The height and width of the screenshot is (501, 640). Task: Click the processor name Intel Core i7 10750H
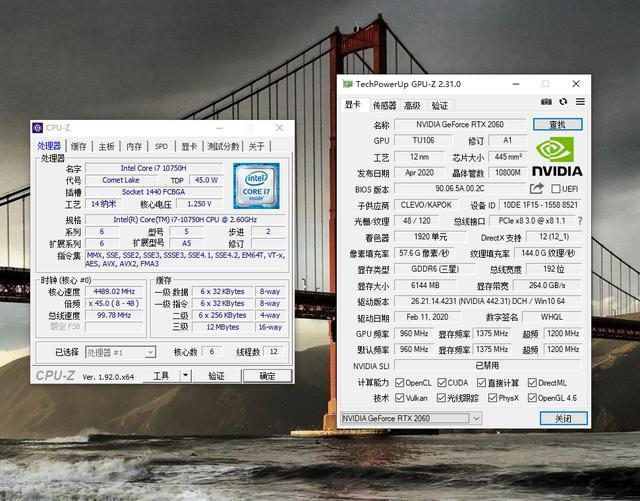click(154, 168)
